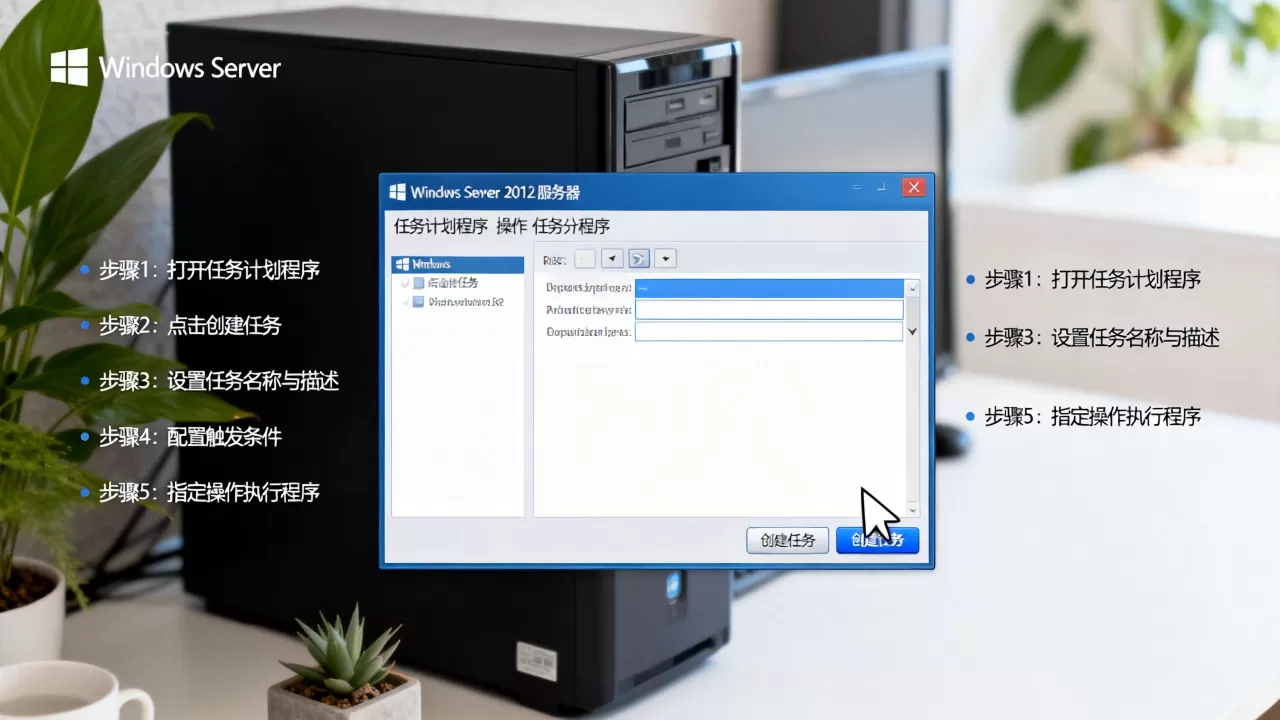Click the form pane's scrollbar down arrow
Viewport: 1280px width, 720px height.
tap(912, 509)
